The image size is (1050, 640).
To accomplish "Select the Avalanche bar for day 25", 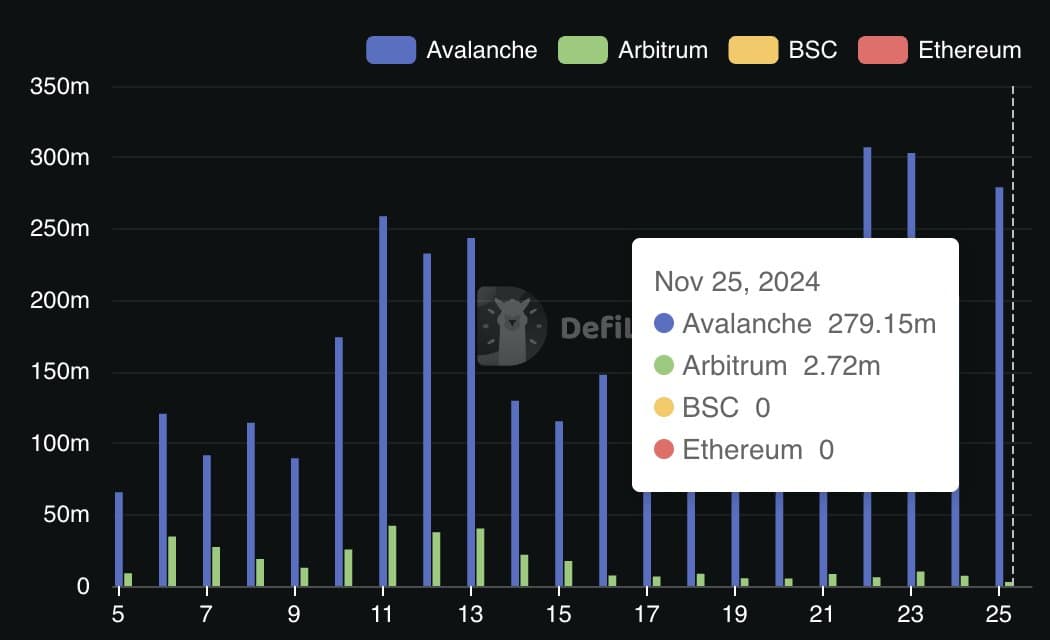I will pos(999,386).
